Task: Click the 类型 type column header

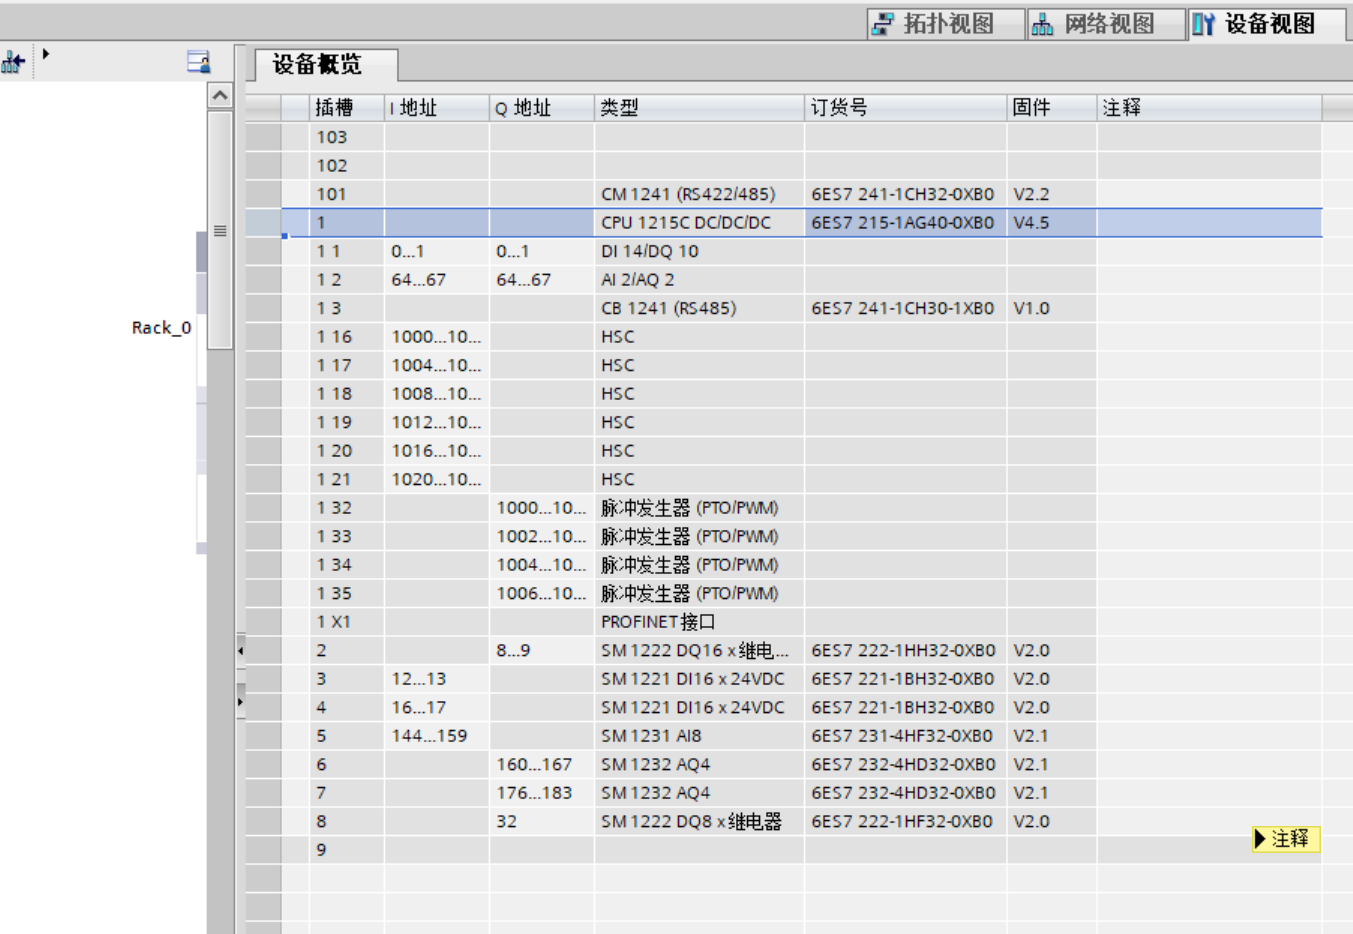Action: 619,108
